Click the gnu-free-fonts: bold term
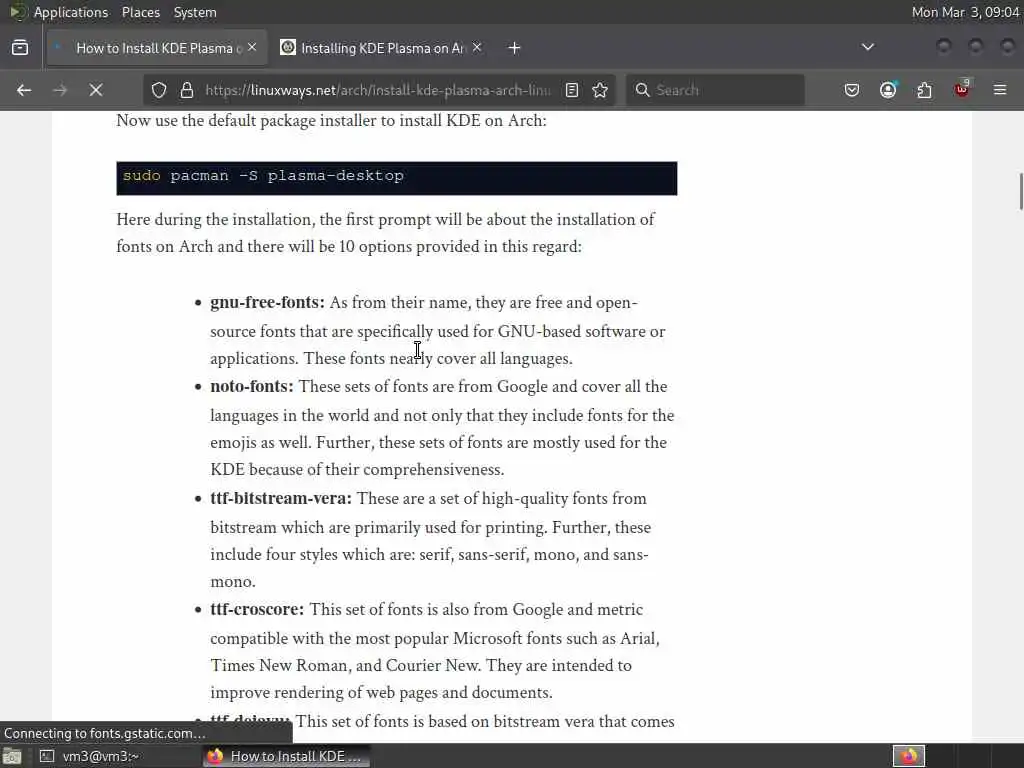Viewport: 1024px width, 768px height. tap(267, 302)
